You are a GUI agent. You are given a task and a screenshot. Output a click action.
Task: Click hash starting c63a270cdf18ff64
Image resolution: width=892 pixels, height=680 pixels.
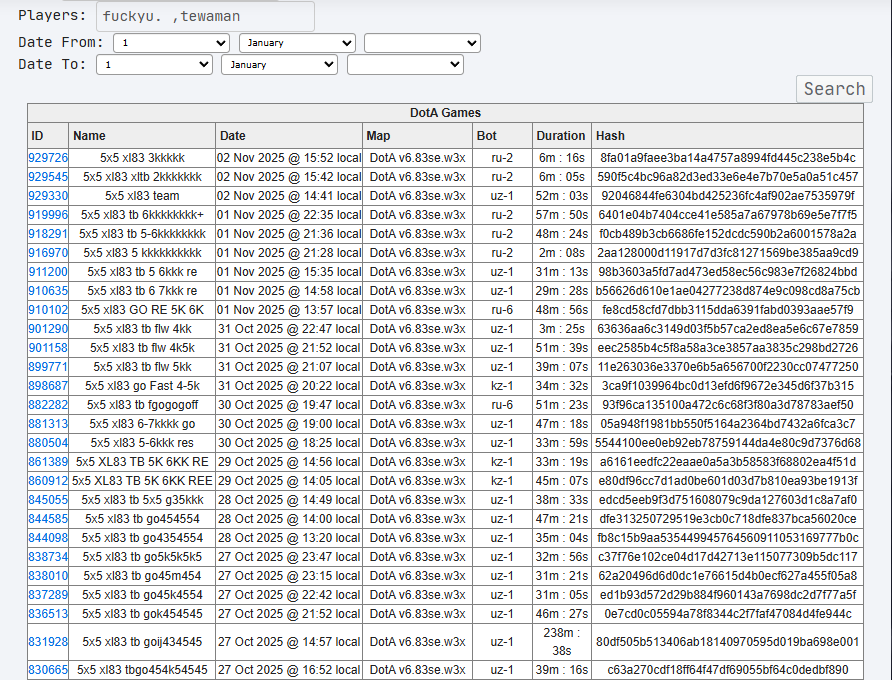pyautogui.click(x=728, y=670)
